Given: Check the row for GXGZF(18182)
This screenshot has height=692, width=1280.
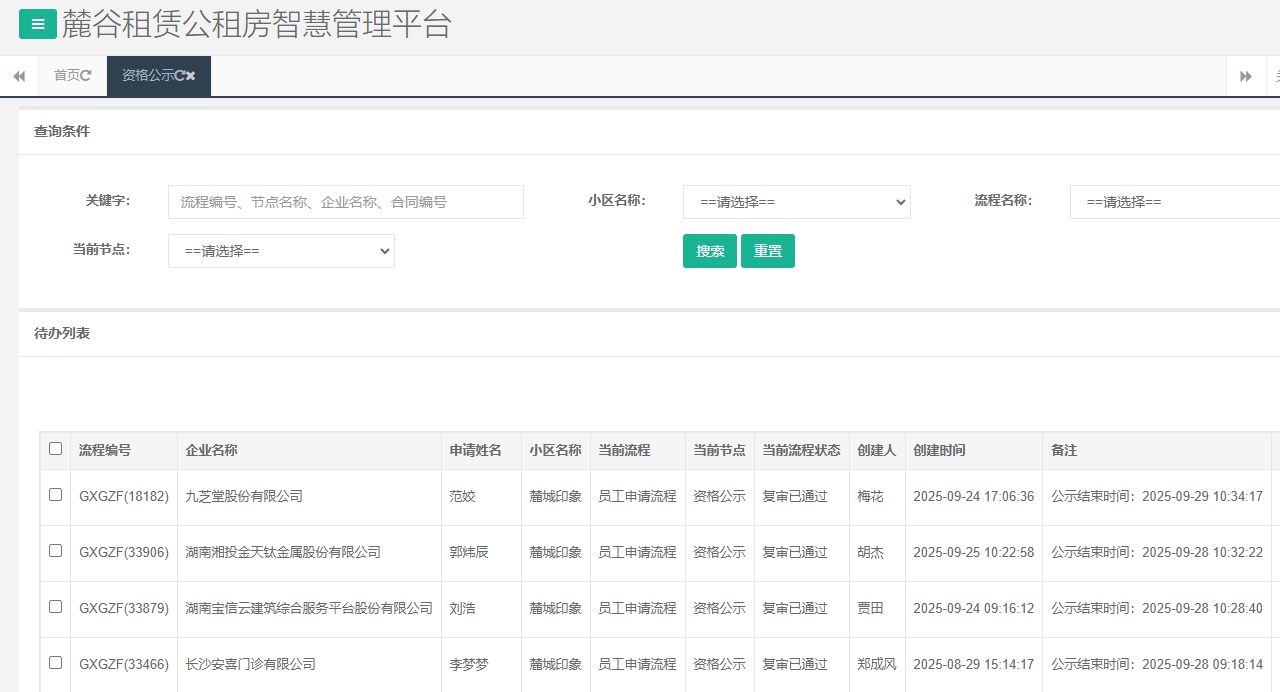Looking at the screenshot, I should coord(55,495).
